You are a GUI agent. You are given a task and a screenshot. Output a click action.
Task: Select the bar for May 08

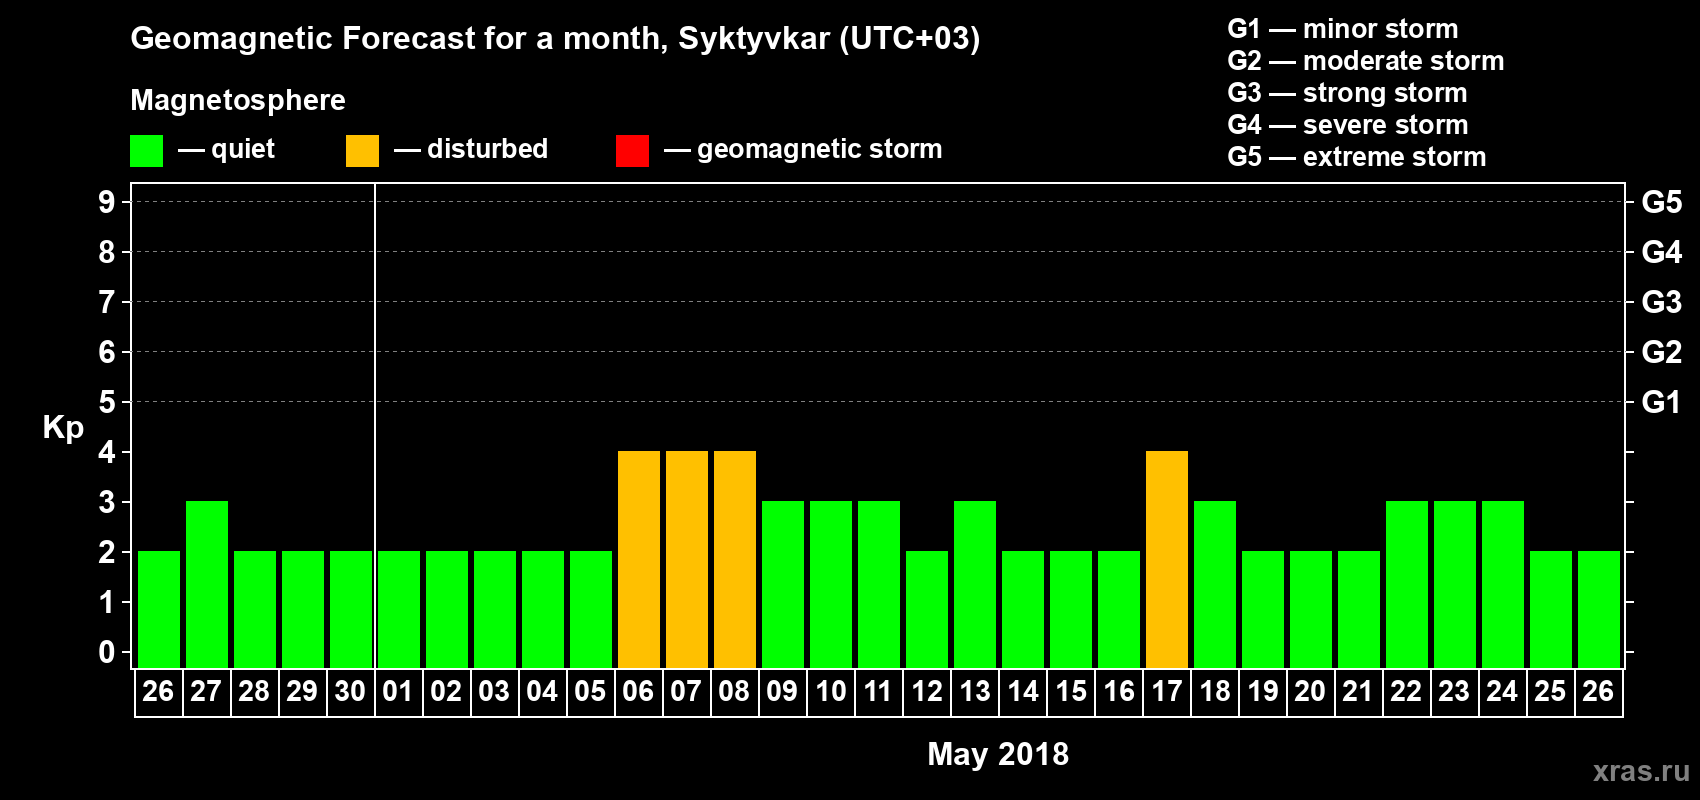pos(735,560)
